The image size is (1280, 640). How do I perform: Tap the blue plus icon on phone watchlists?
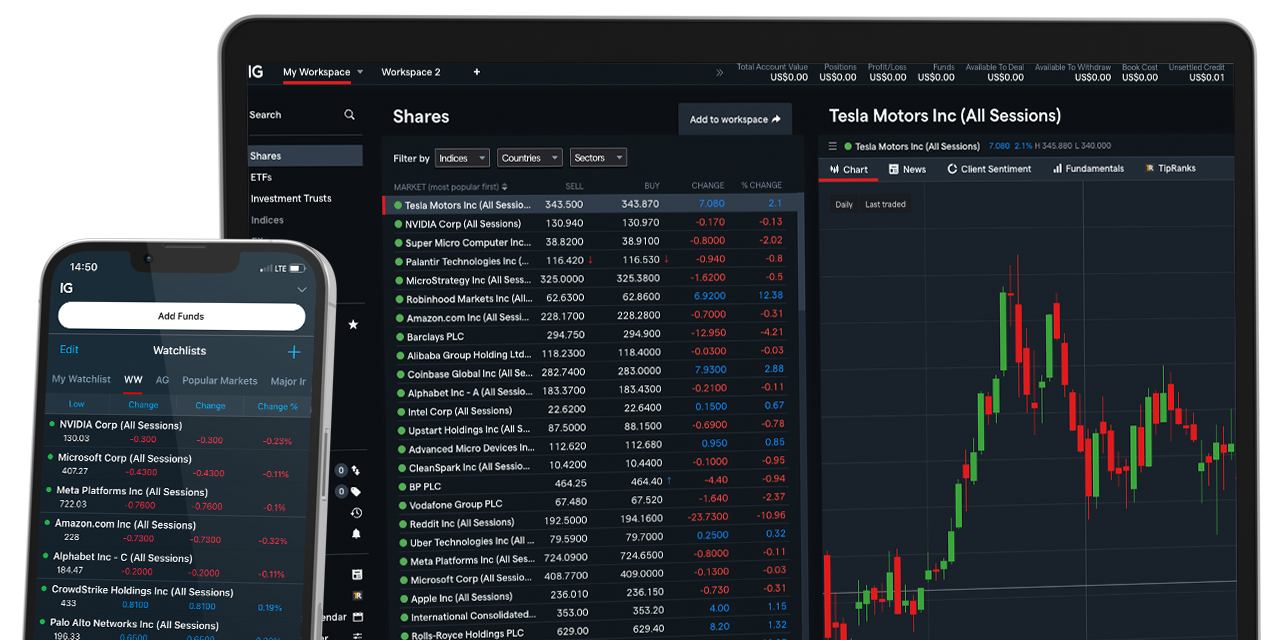click(294, 352)
